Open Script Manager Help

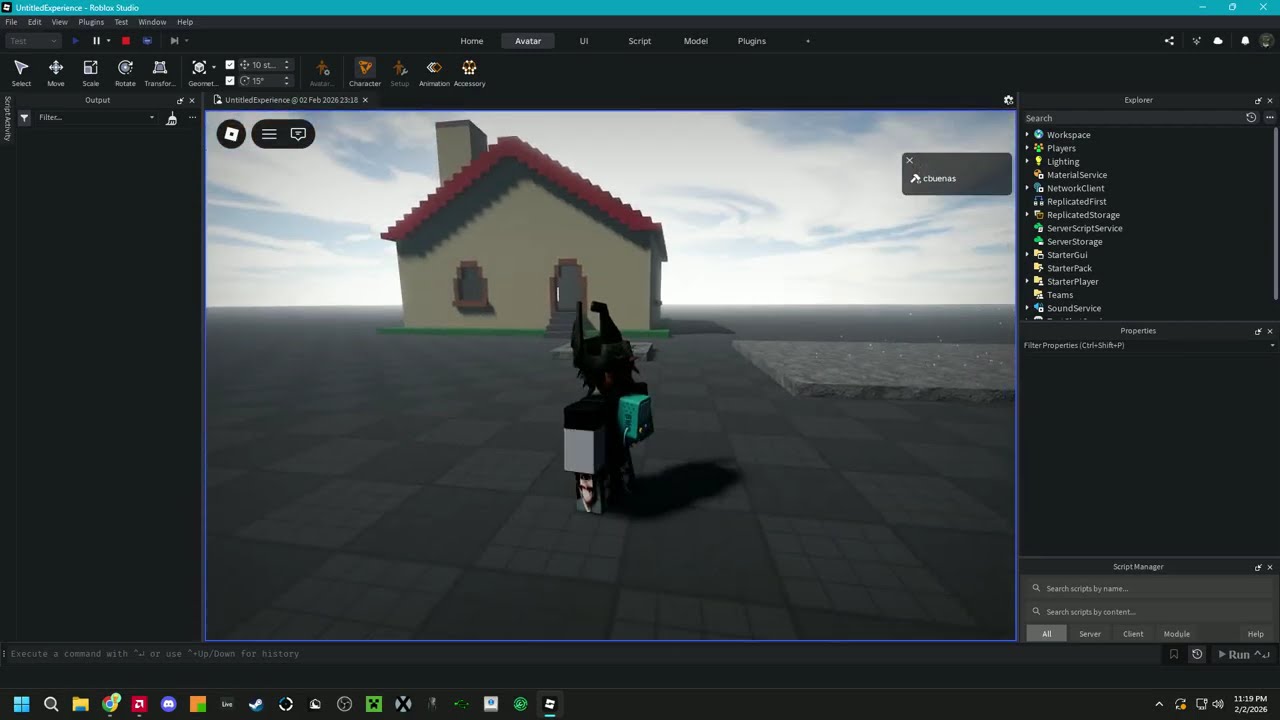coord(1256,634)
